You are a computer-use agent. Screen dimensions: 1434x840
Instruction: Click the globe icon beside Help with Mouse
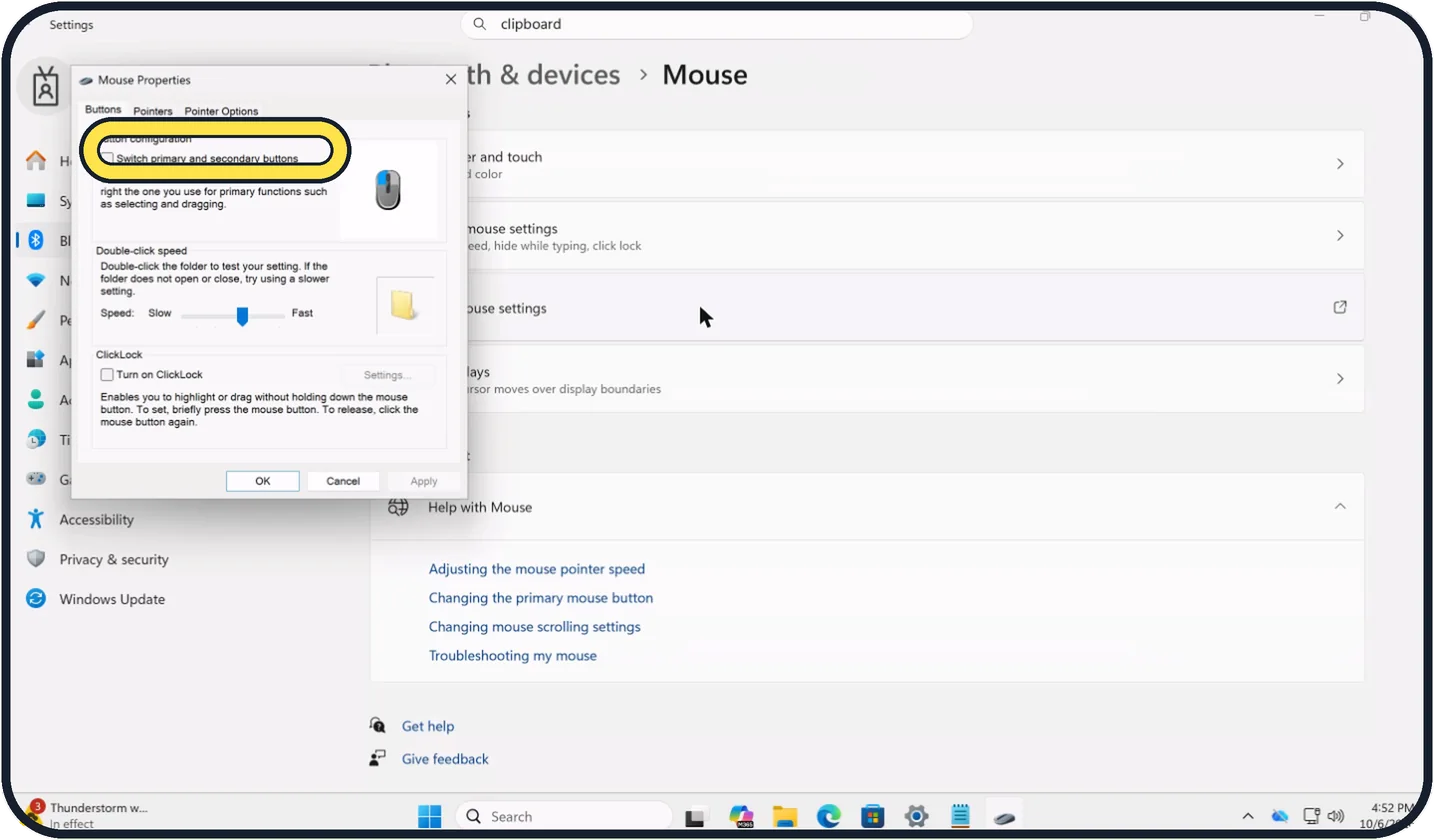tap(398, 507)
